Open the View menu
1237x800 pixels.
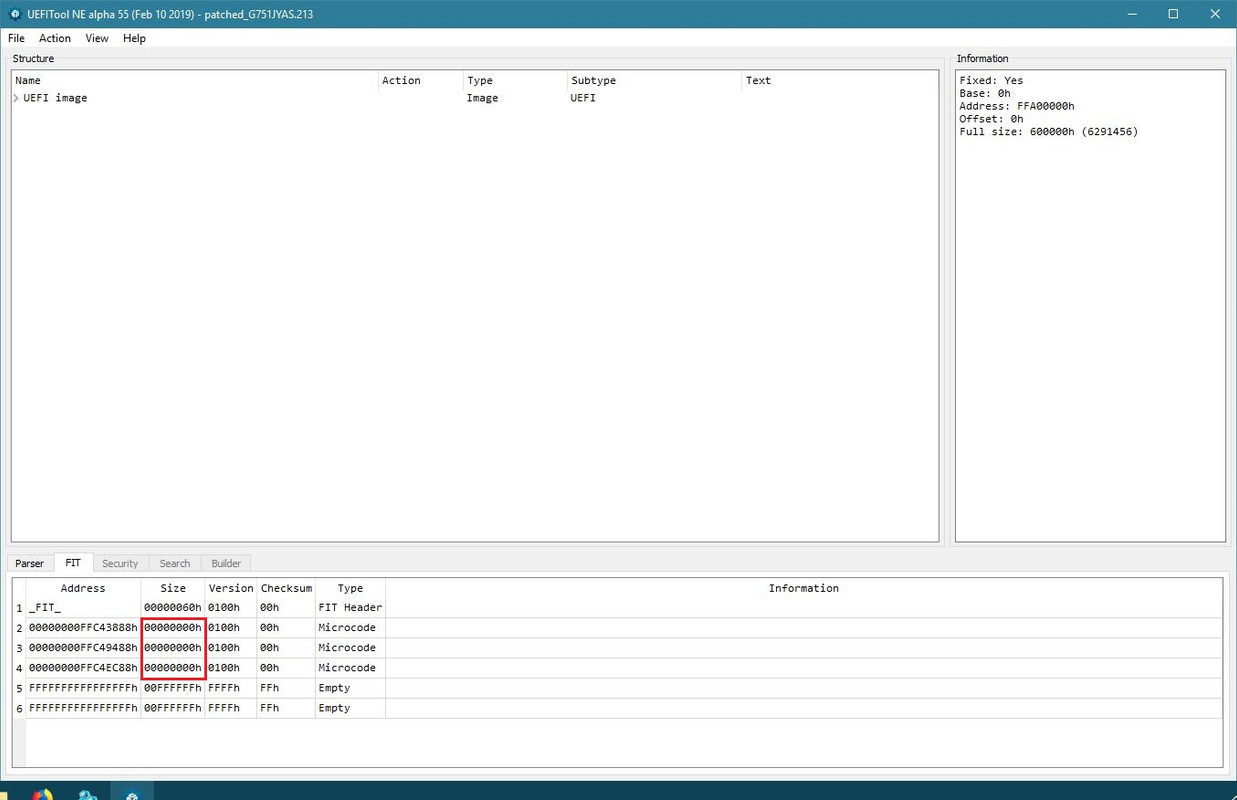click(x=97, y=38)
